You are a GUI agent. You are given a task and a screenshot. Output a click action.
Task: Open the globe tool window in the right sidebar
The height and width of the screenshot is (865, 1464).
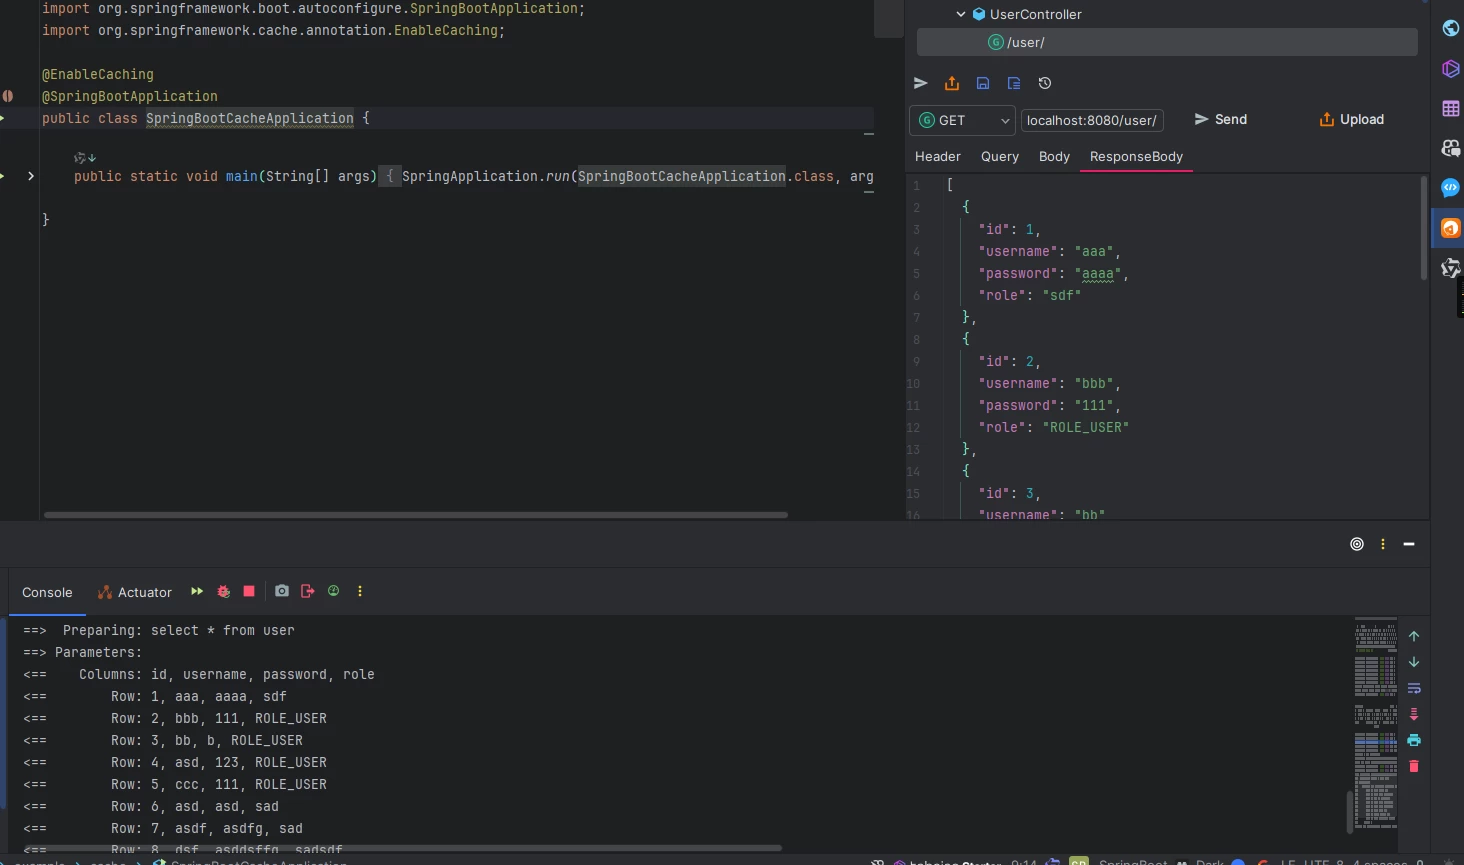(1450, 28)
